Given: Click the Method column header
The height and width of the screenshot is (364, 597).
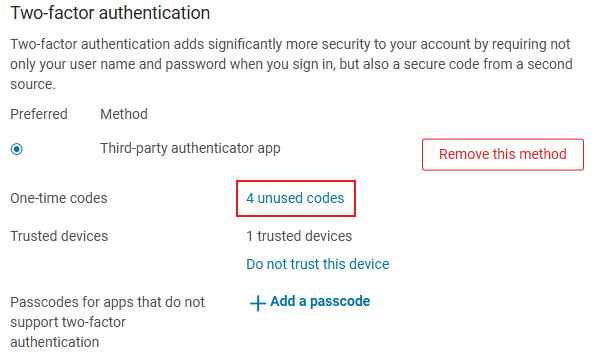Looking at the screenshot, I should 124,114.
